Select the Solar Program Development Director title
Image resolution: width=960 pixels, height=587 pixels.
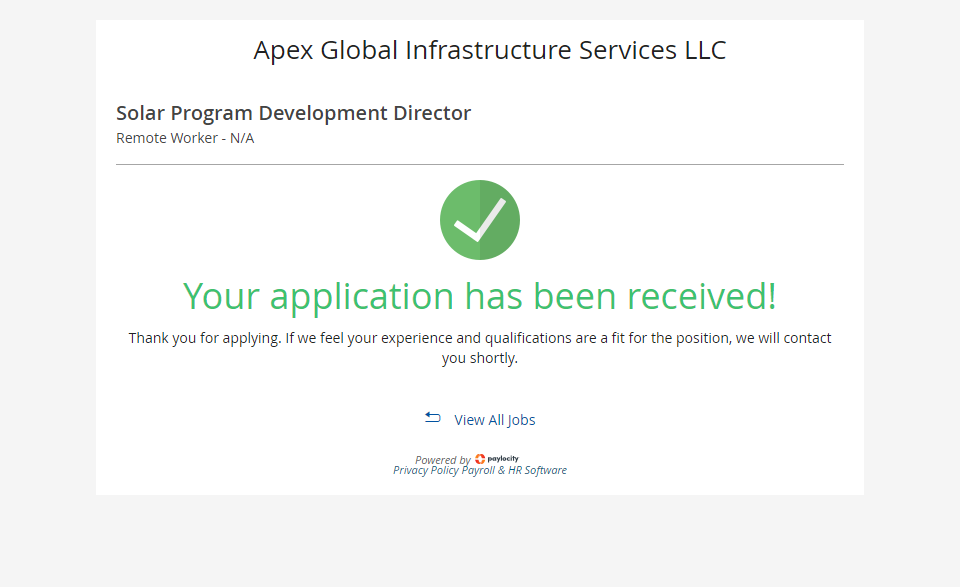[293, 113]
